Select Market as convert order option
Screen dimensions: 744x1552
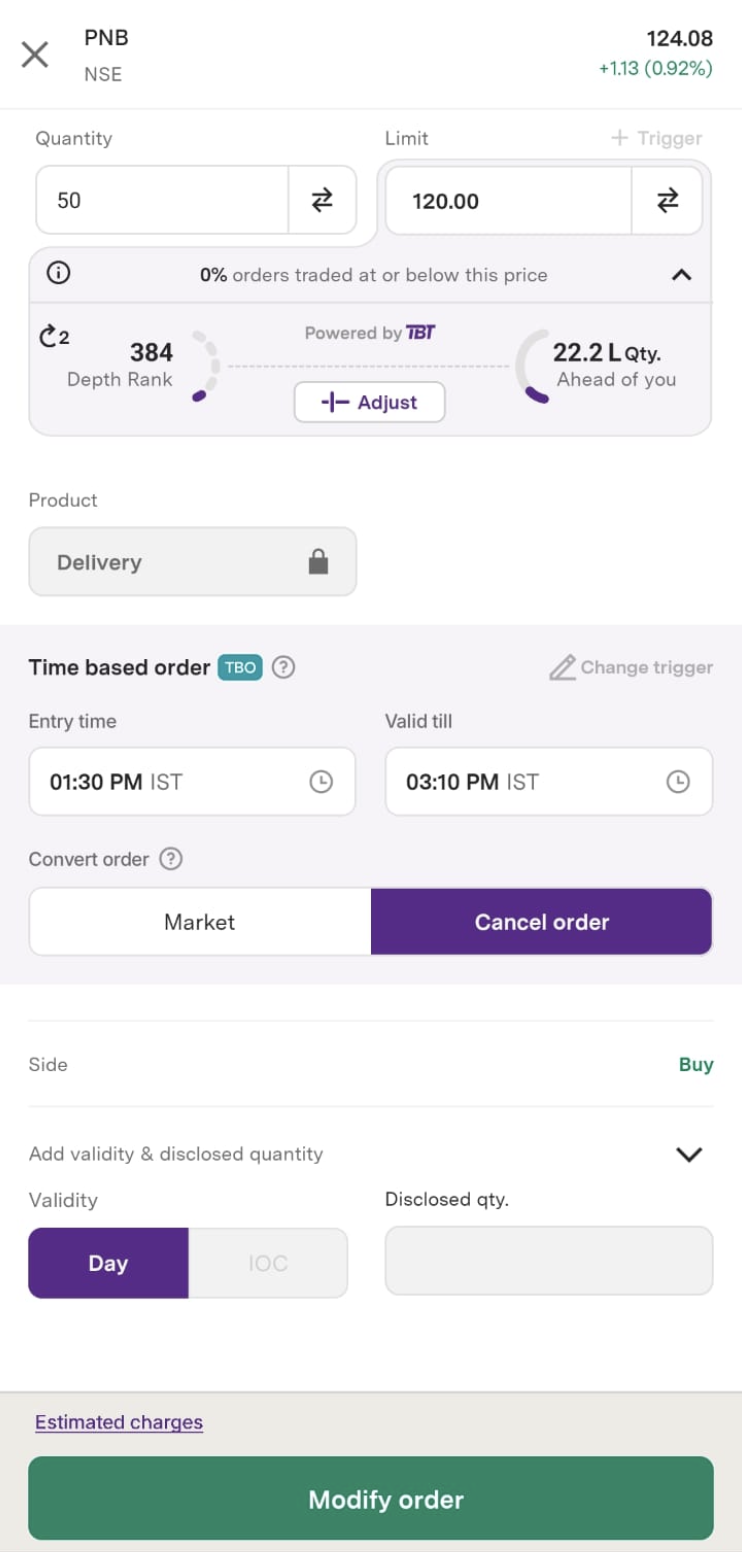200,922
